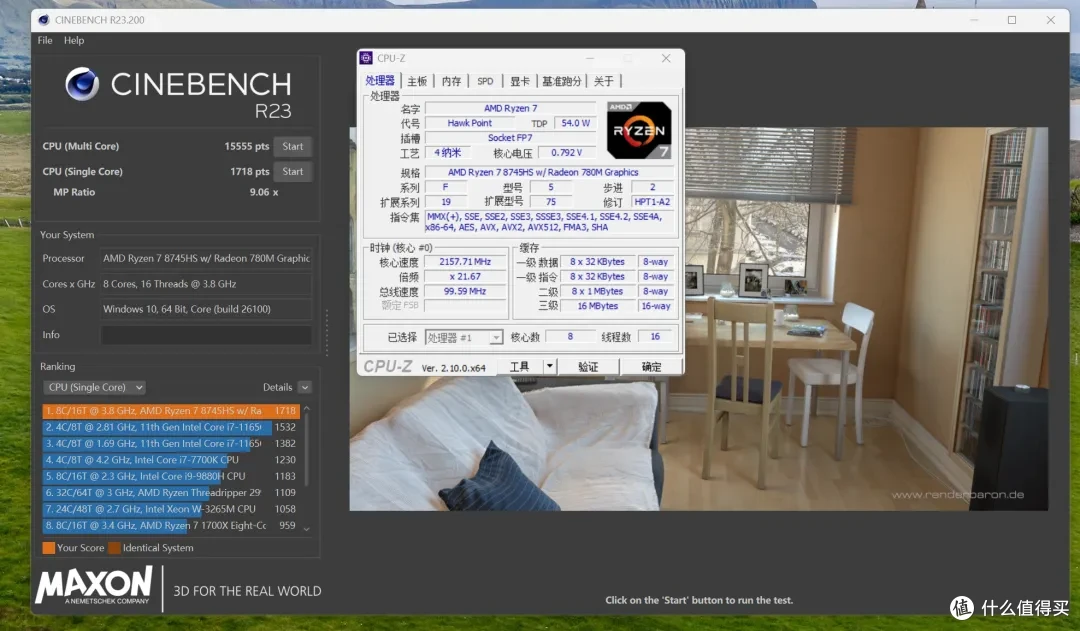Click the core speed value 2157.71 MHz
Image resolution: width=1080 pixels, height=631 pixels.
[x=466, y=262]
